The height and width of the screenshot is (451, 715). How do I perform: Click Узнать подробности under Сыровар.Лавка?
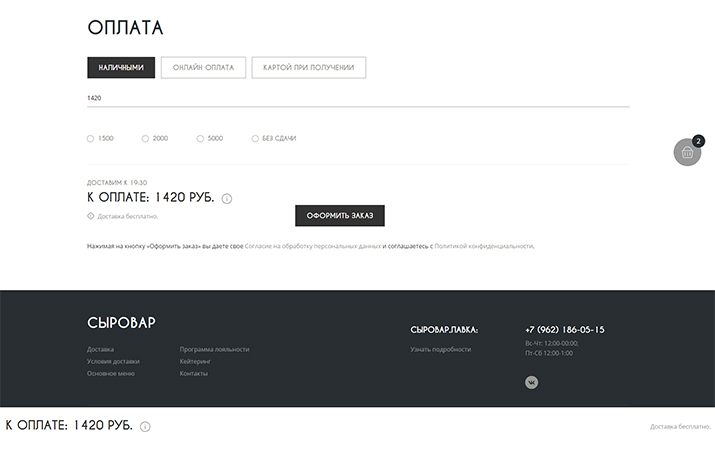point(440,349)
